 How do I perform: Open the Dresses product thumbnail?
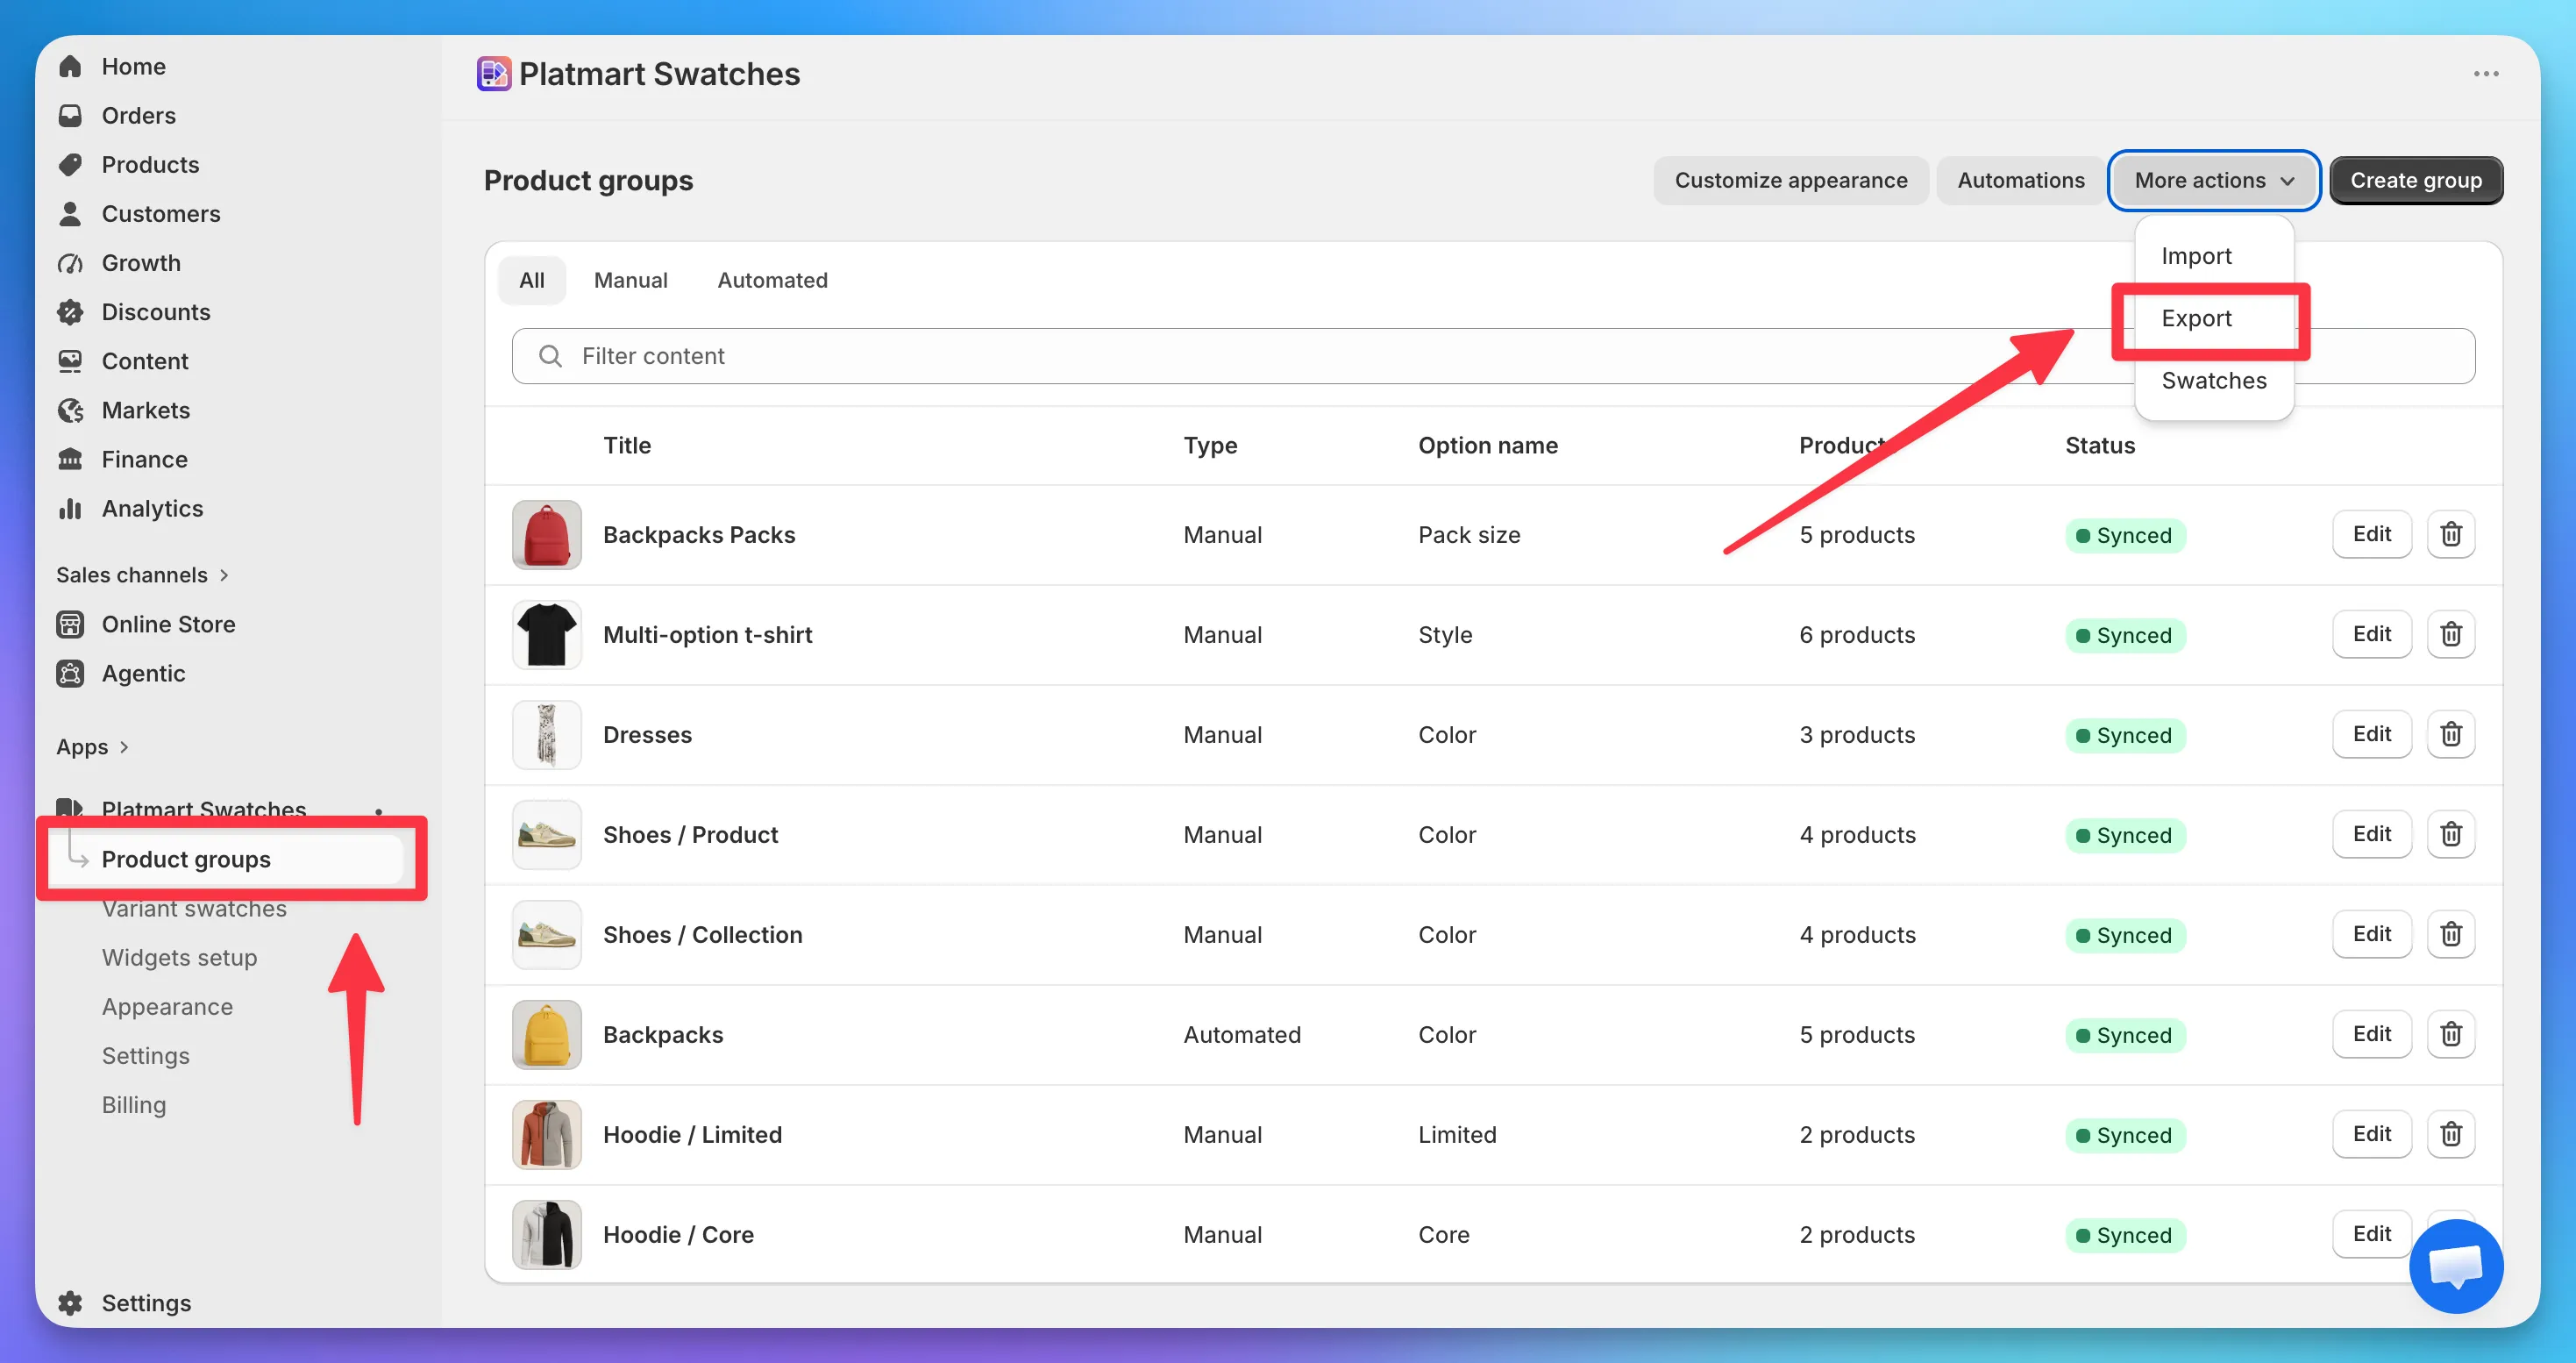(x=546, y=734)
